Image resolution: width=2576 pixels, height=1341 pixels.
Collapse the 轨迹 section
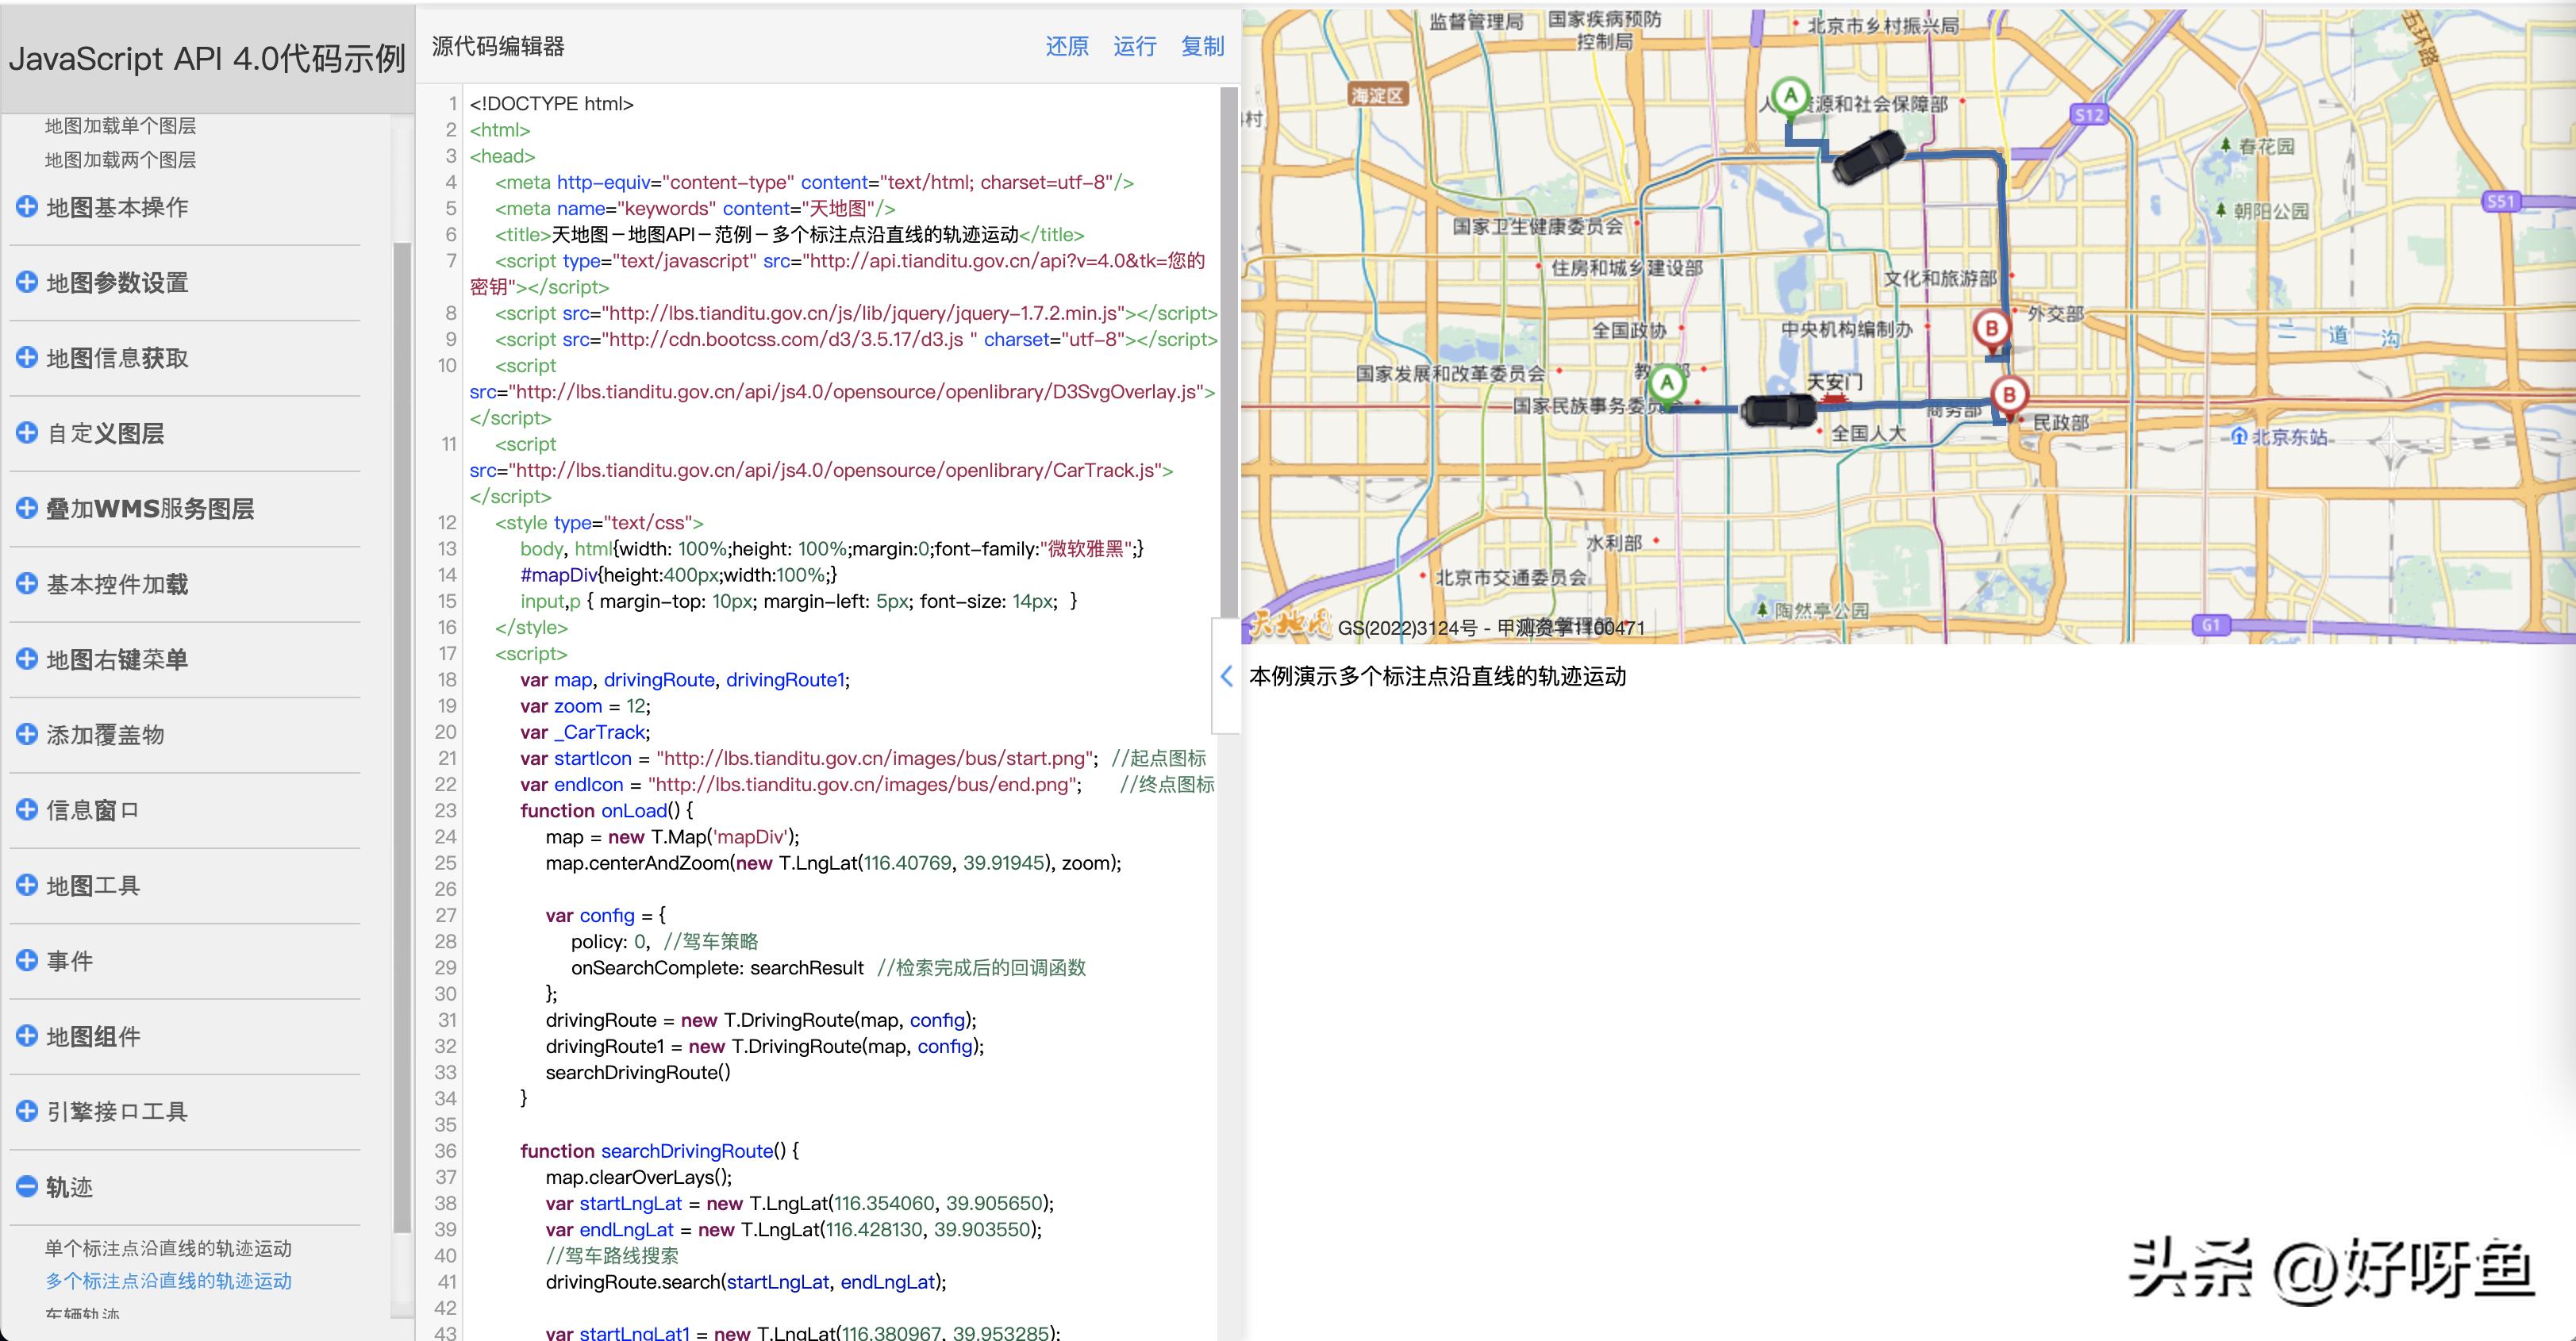point(27,1187)
